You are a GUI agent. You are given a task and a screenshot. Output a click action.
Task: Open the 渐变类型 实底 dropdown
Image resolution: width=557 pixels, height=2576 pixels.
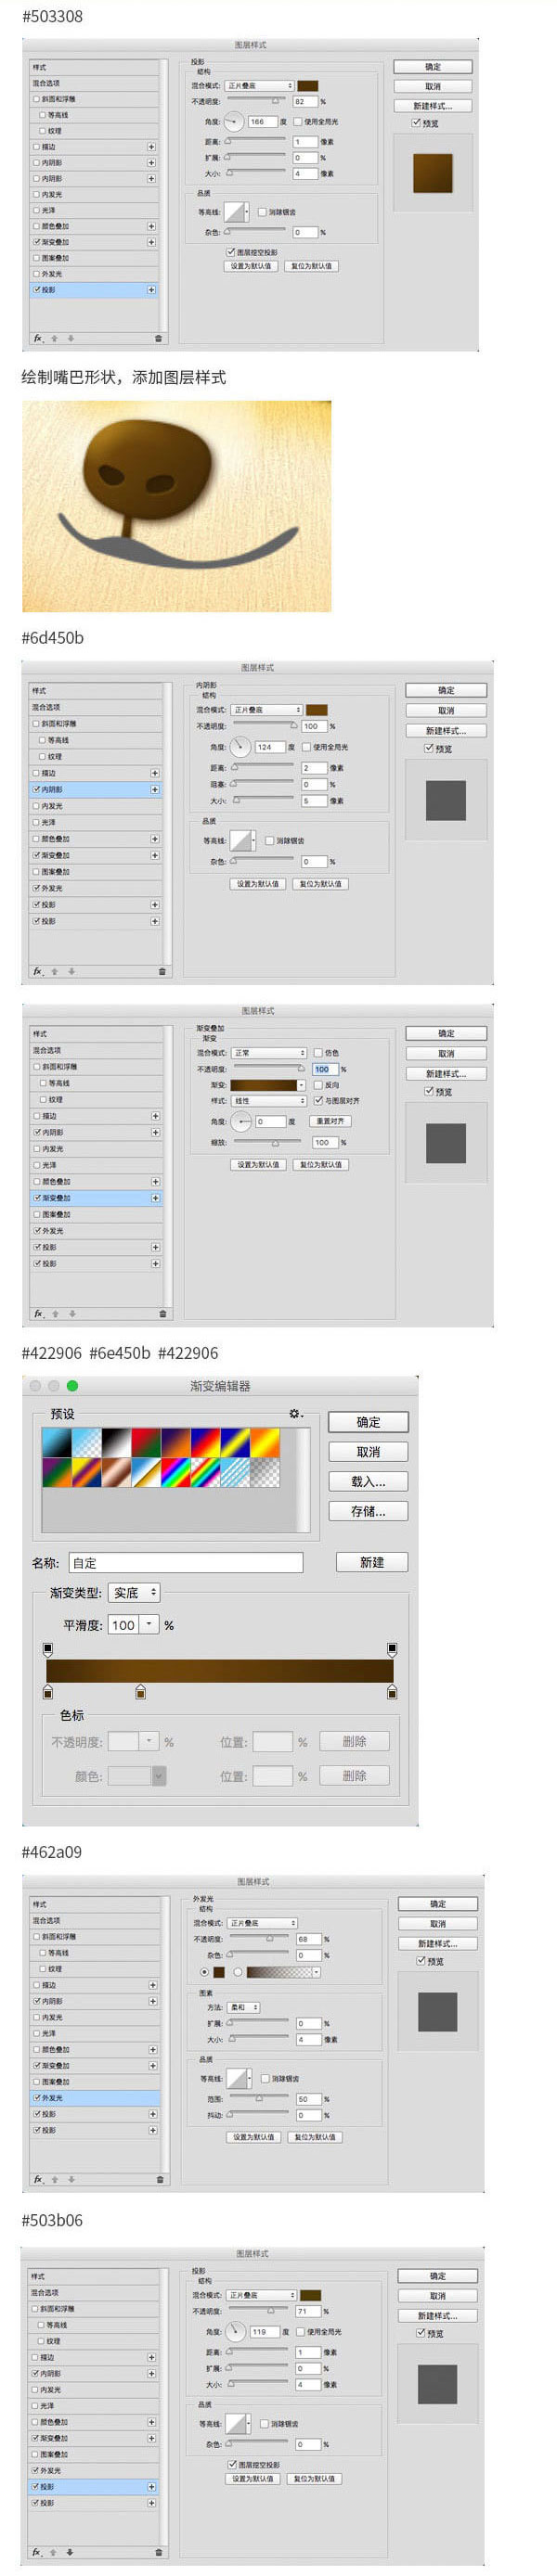point(134,1592)
